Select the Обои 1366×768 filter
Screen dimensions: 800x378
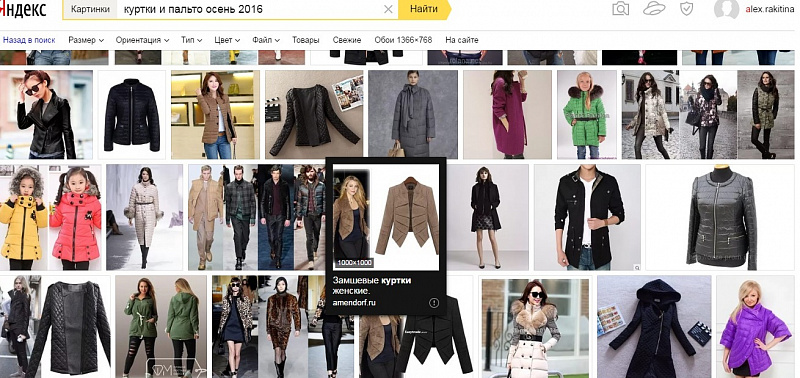403,40
